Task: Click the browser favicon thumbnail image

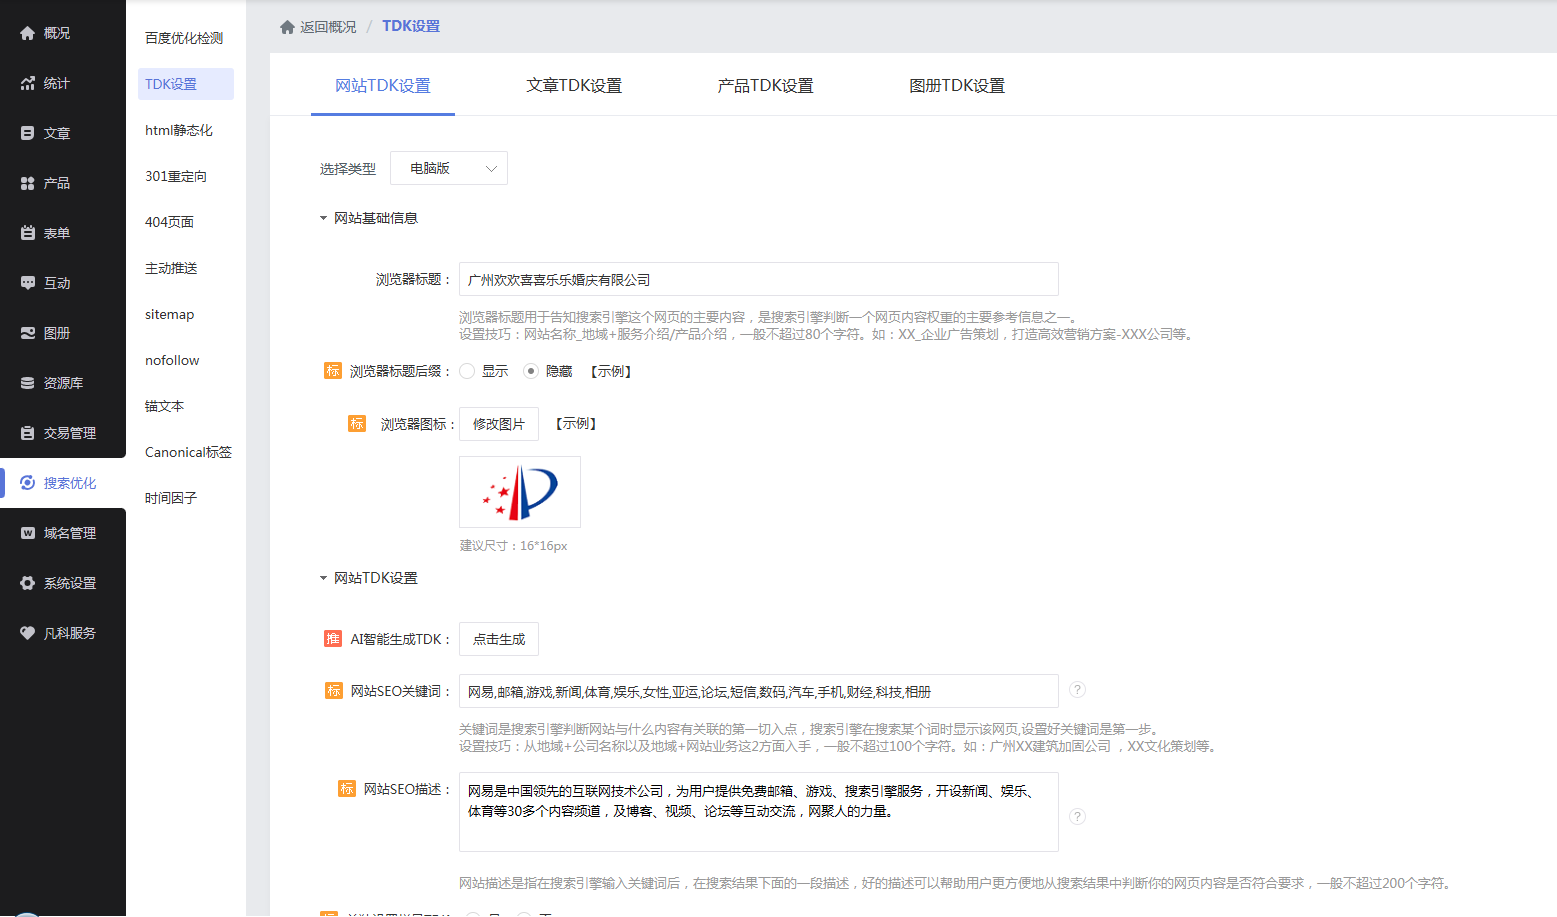Action: pyautogui.click(x=520, y=492)
